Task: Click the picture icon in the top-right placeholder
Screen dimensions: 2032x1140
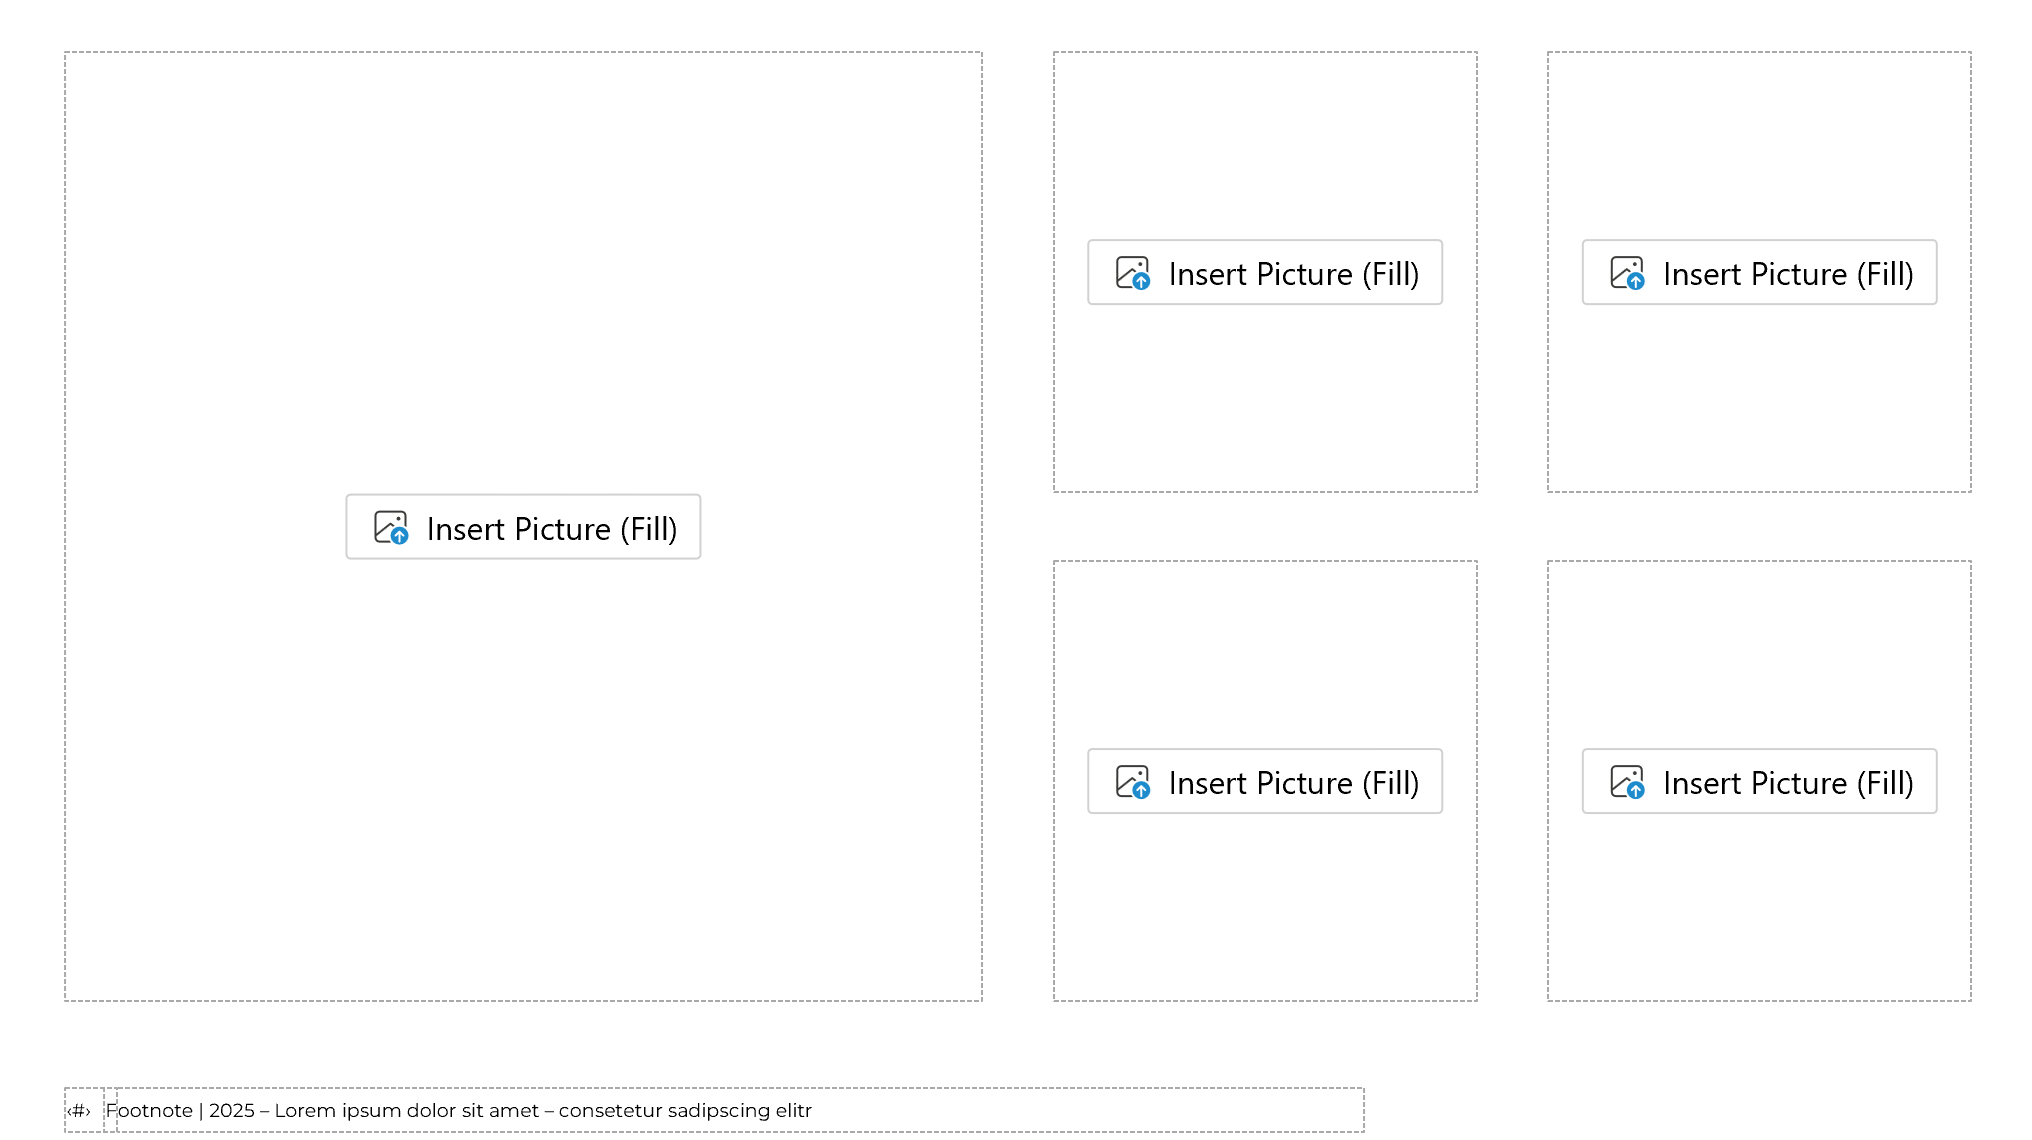Action: (1627, 273)
